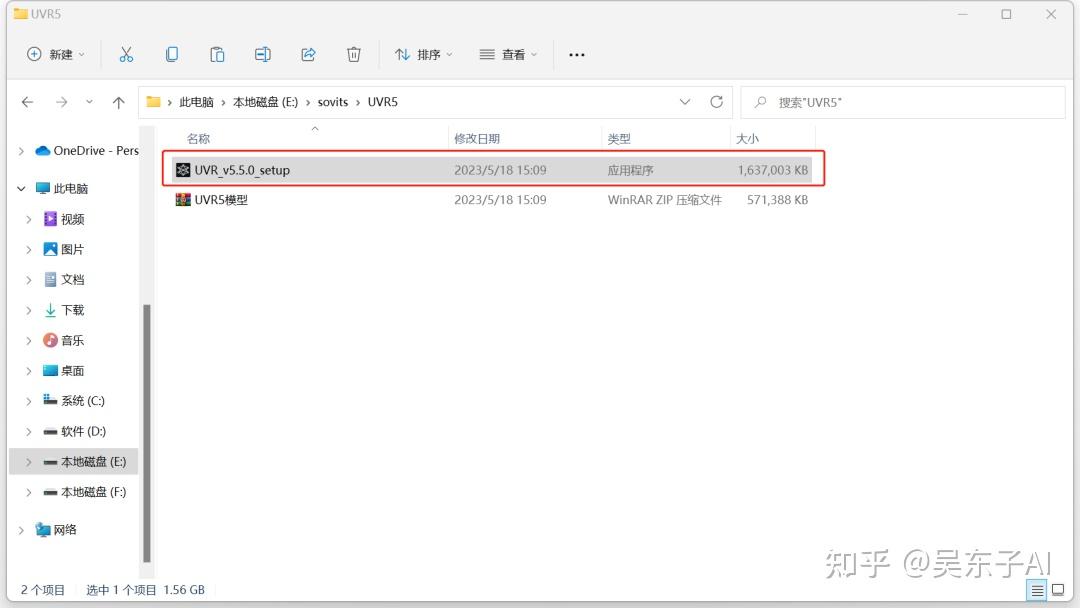Viewport: 1080px width, 608px height.
Task: Open 视频 folder in sidebar
Action: [64, 219]
